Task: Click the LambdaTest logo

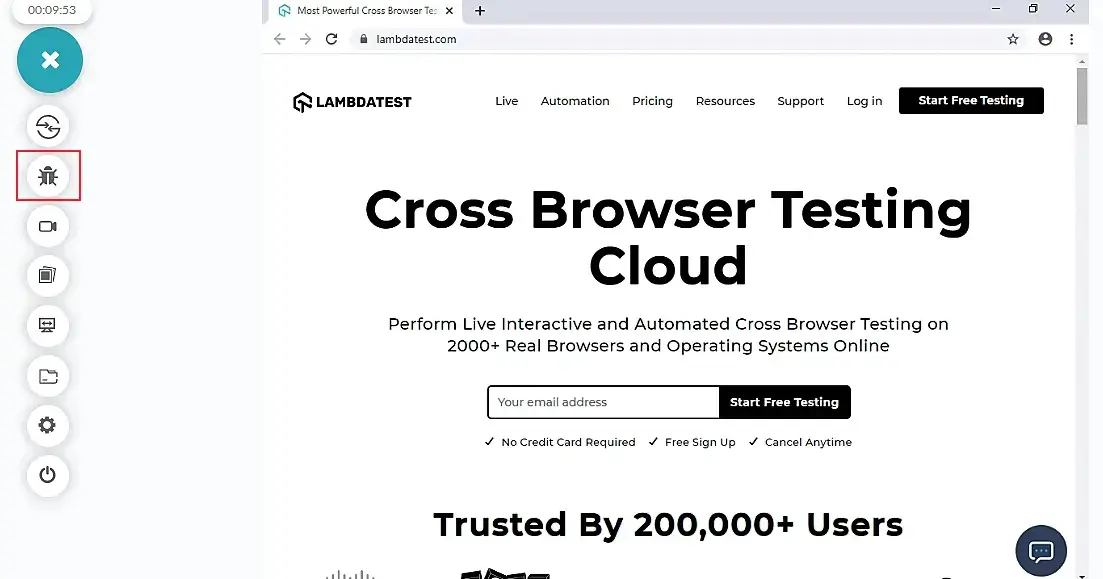Action: coord(351,101)
